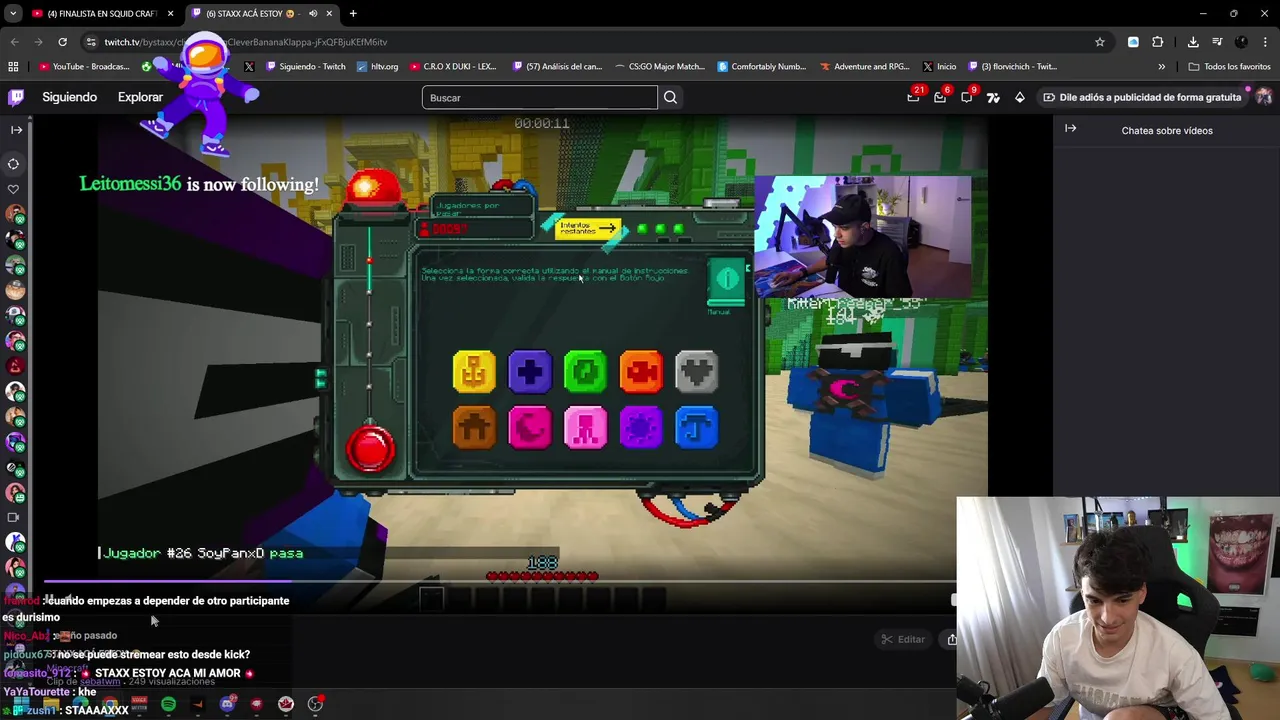This screenshot has height=720, width=1280.
Task: Open the apps grid in bookmarks bar
Action: click(13, 67)
